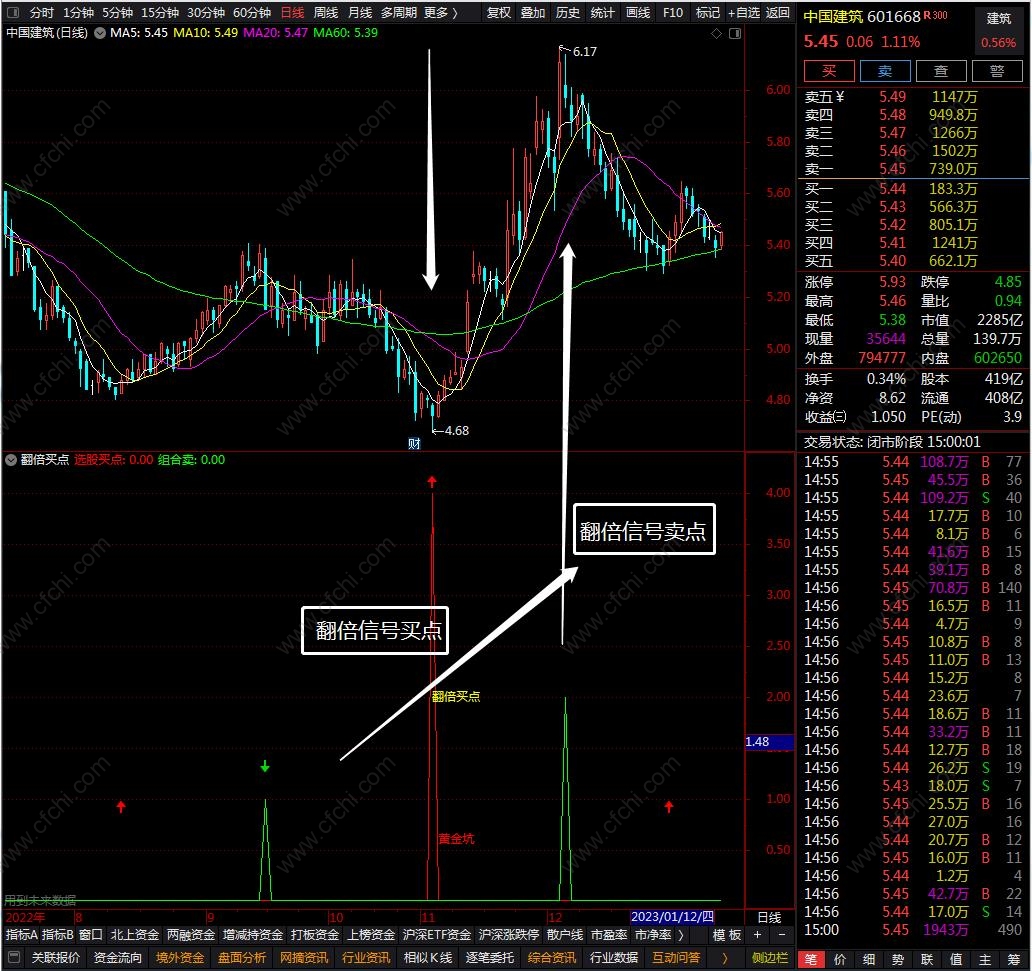Viewport: 1032px width, 971px height.
Task: Show 市盈率 indicator
Action: tap(609, 935)
